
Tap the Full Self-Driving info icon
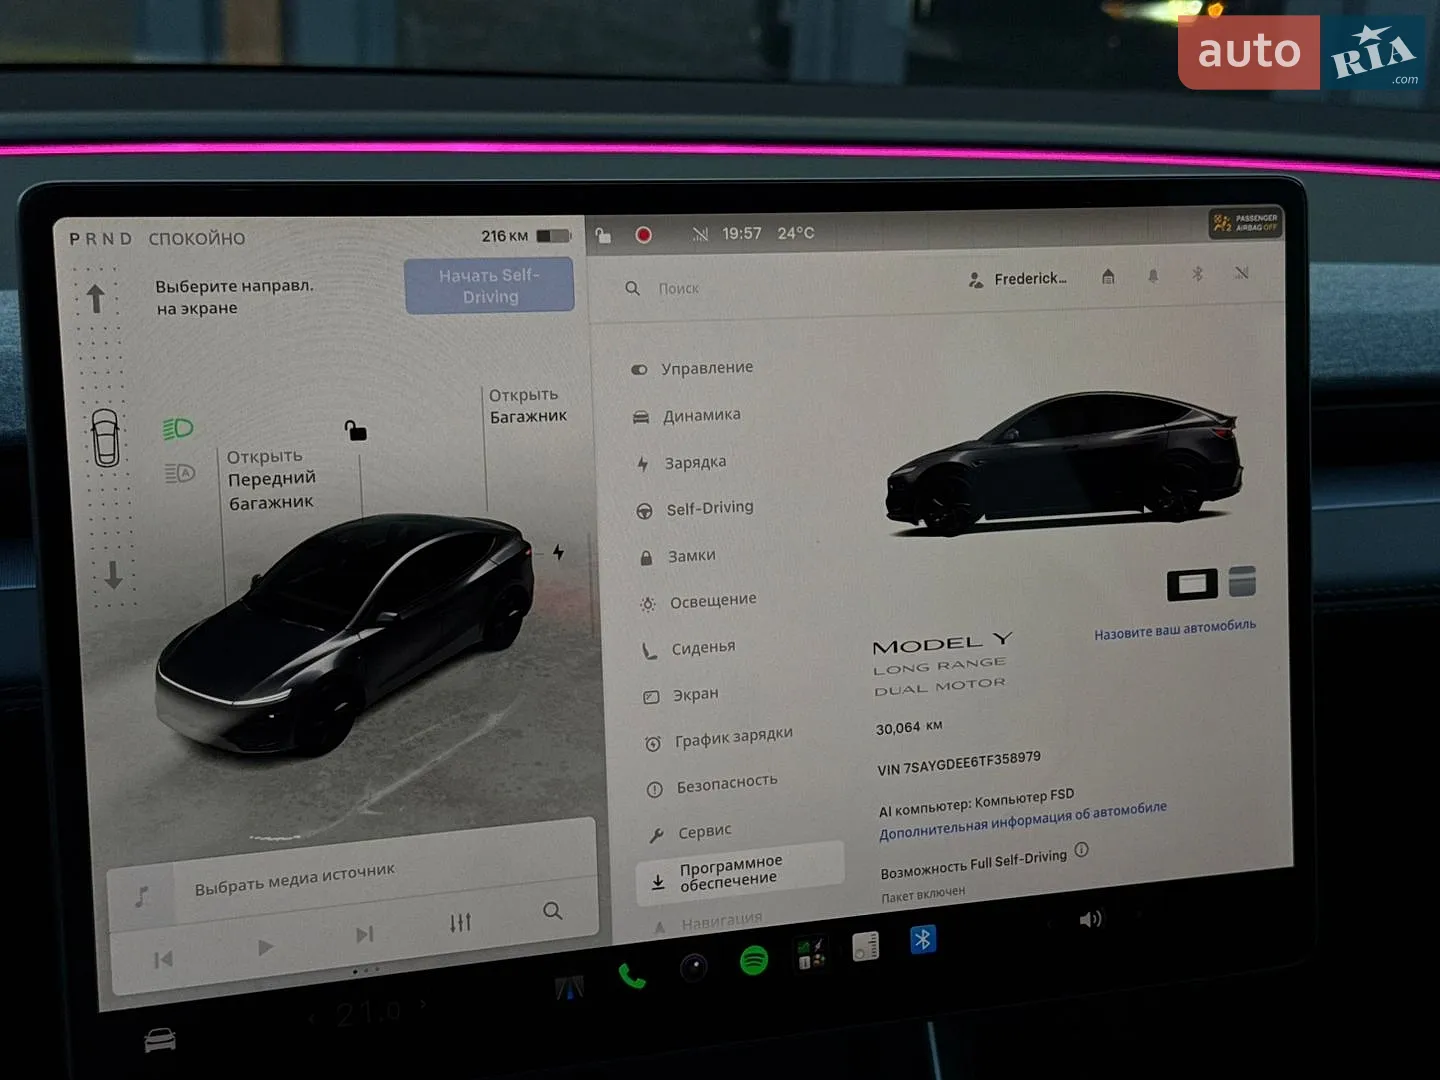click(x=1081, y=850)
